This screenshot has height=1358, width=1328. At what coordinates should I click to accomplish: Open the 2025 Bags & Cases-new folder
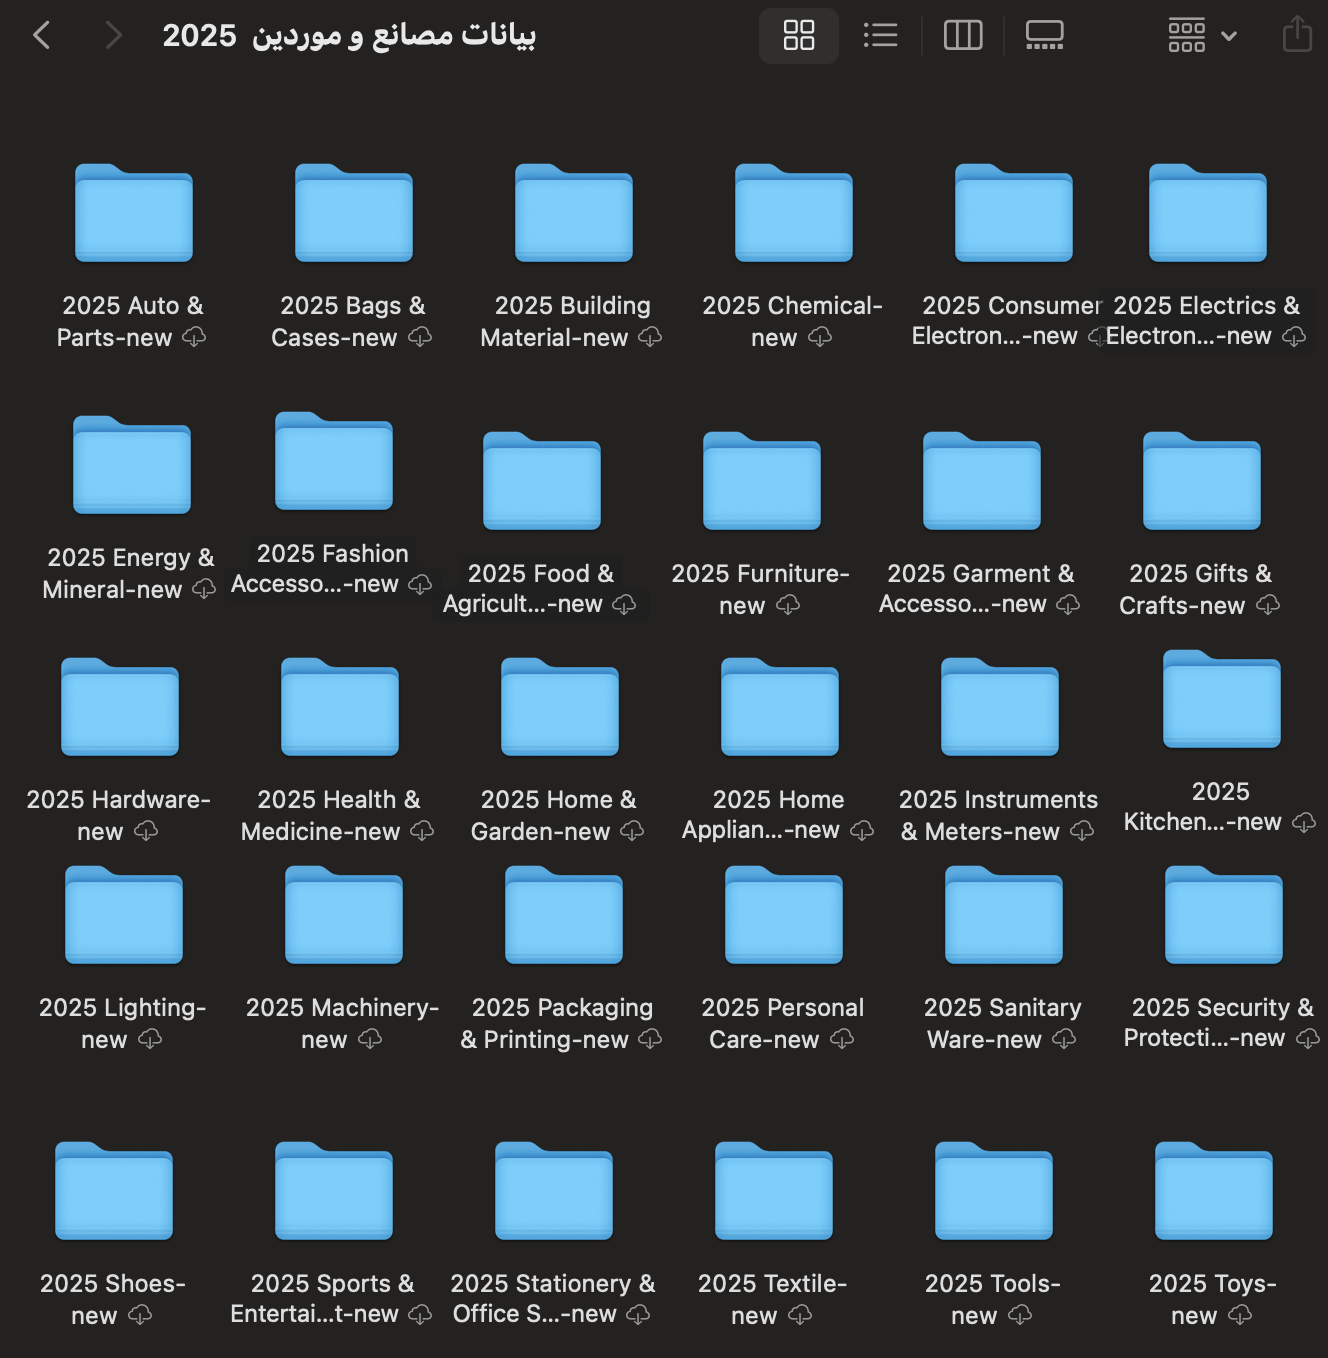[354, 213]
